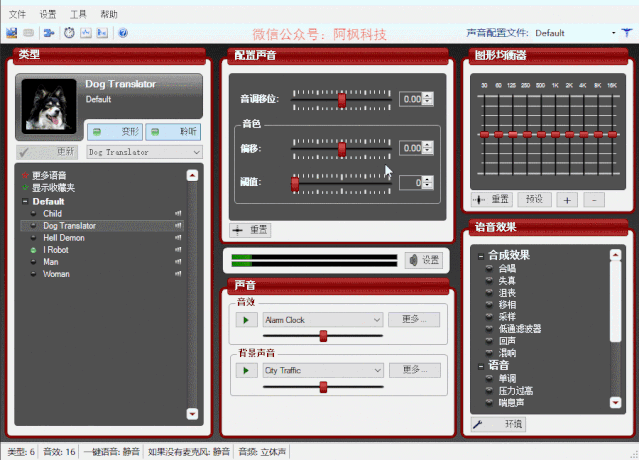Click the signal icon on the Dog Translator row
The width and height of the screenshot is (639, 460).
coord(178,225)
